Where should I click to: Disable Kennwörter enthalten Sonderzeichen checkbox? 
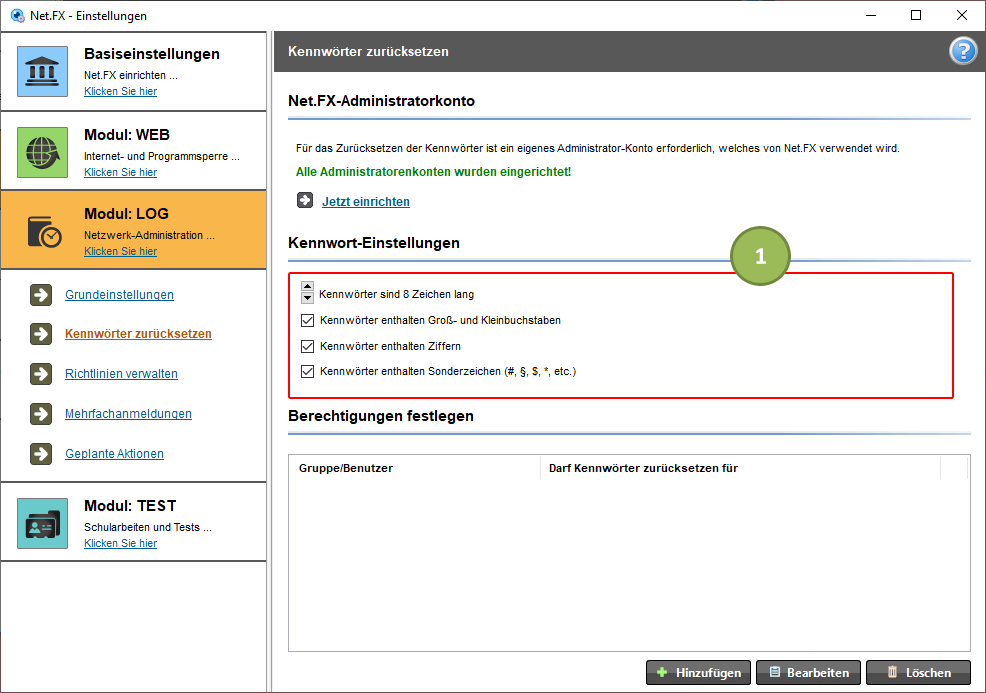pyautogui.click(x=307, y=371)
